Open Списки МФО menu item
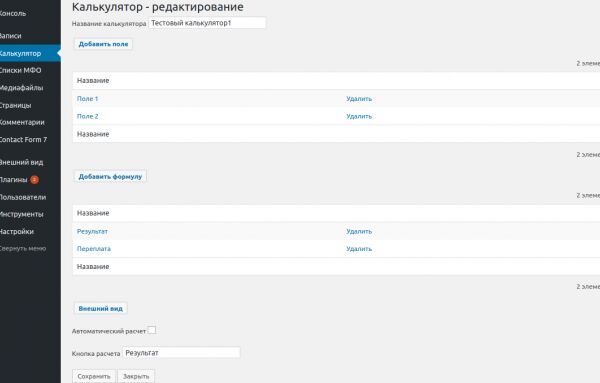The width and height of the screenshot is (600, 383). pyautogui.click(x=20, y=70)
